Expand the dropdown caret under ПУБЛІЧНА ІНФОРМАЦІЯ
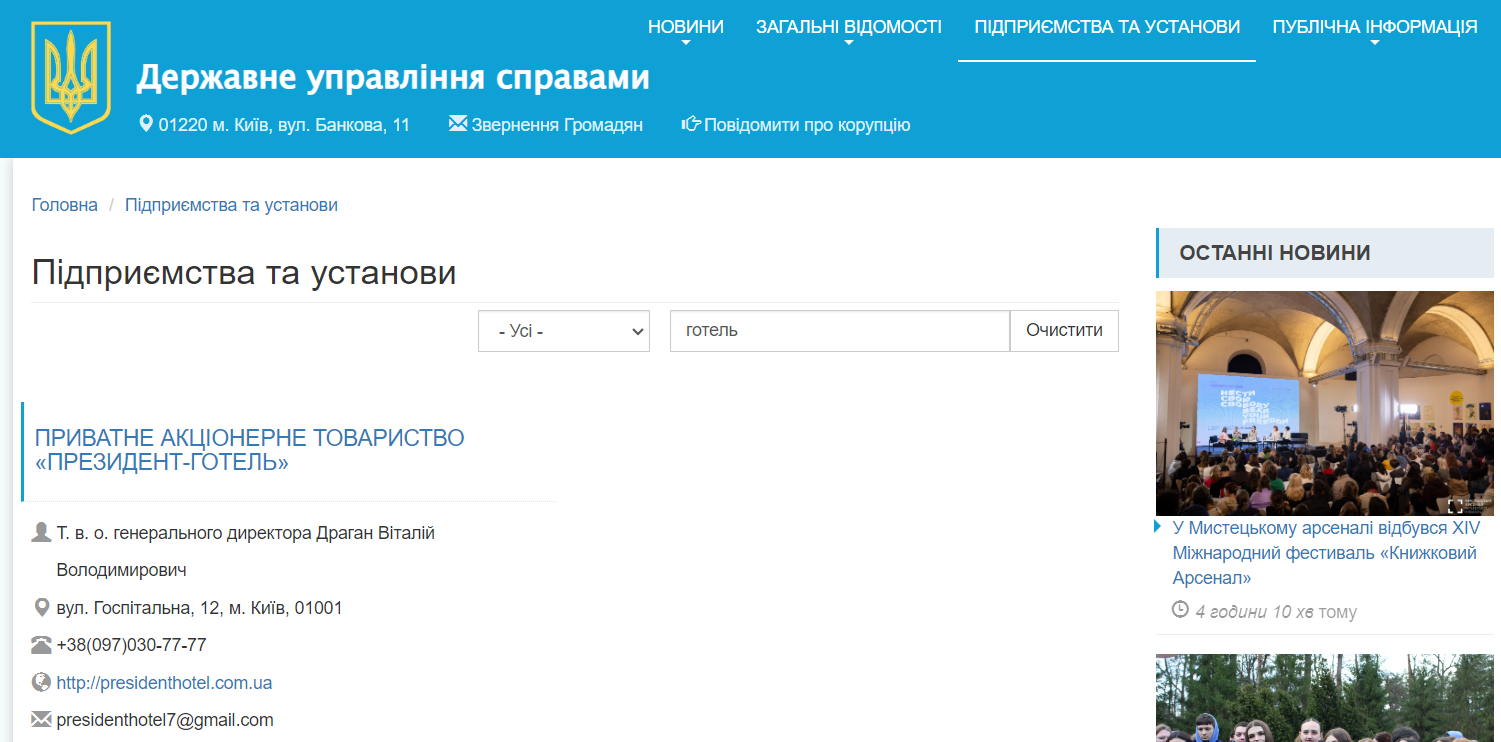1501x742 pixels. 1375,44
